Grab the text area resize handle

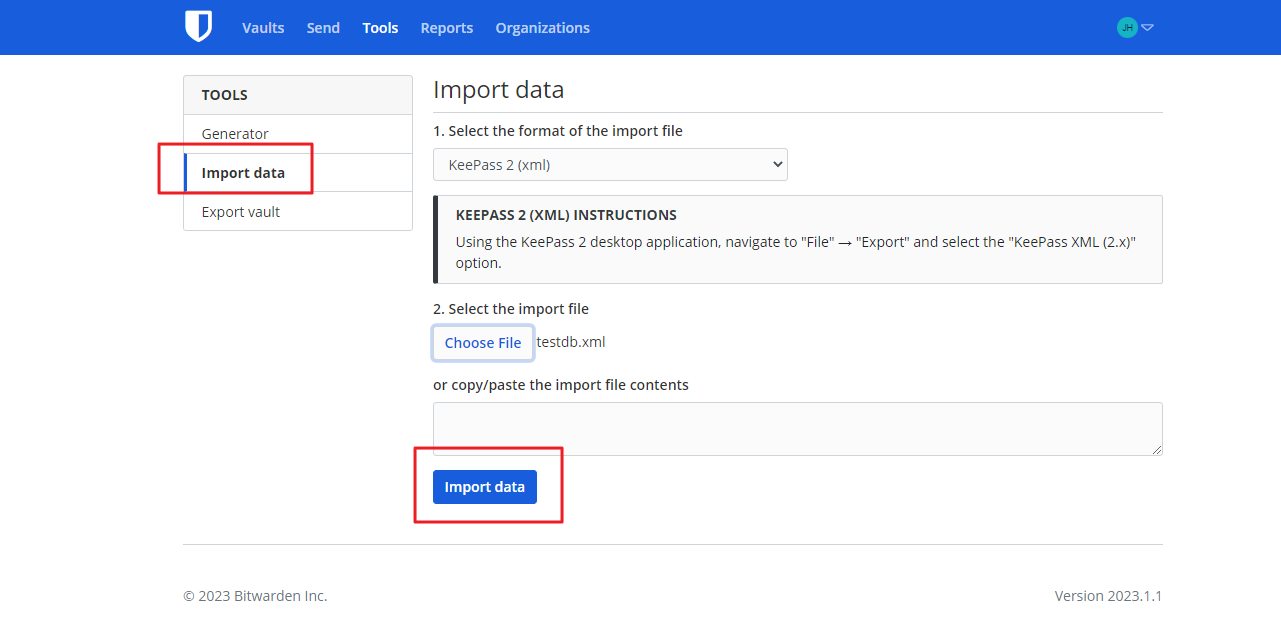tap(1157, 450)
